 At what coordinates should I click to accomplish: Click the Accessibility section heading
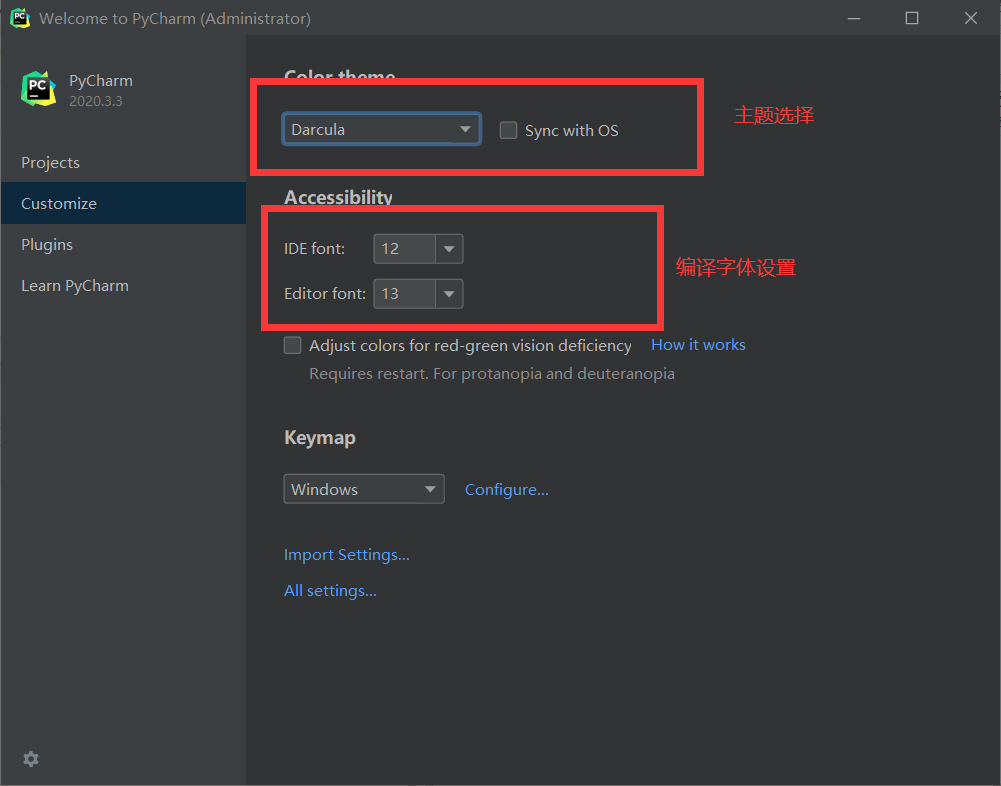click(x=338, y=197)
